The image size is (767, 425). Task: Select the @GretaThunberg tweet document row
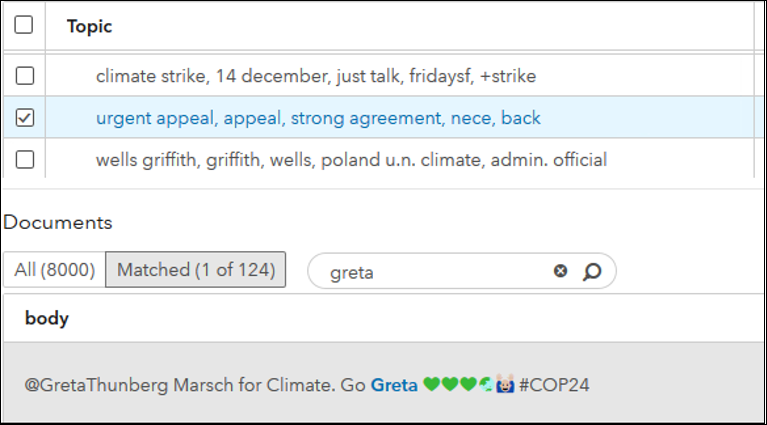650,384
